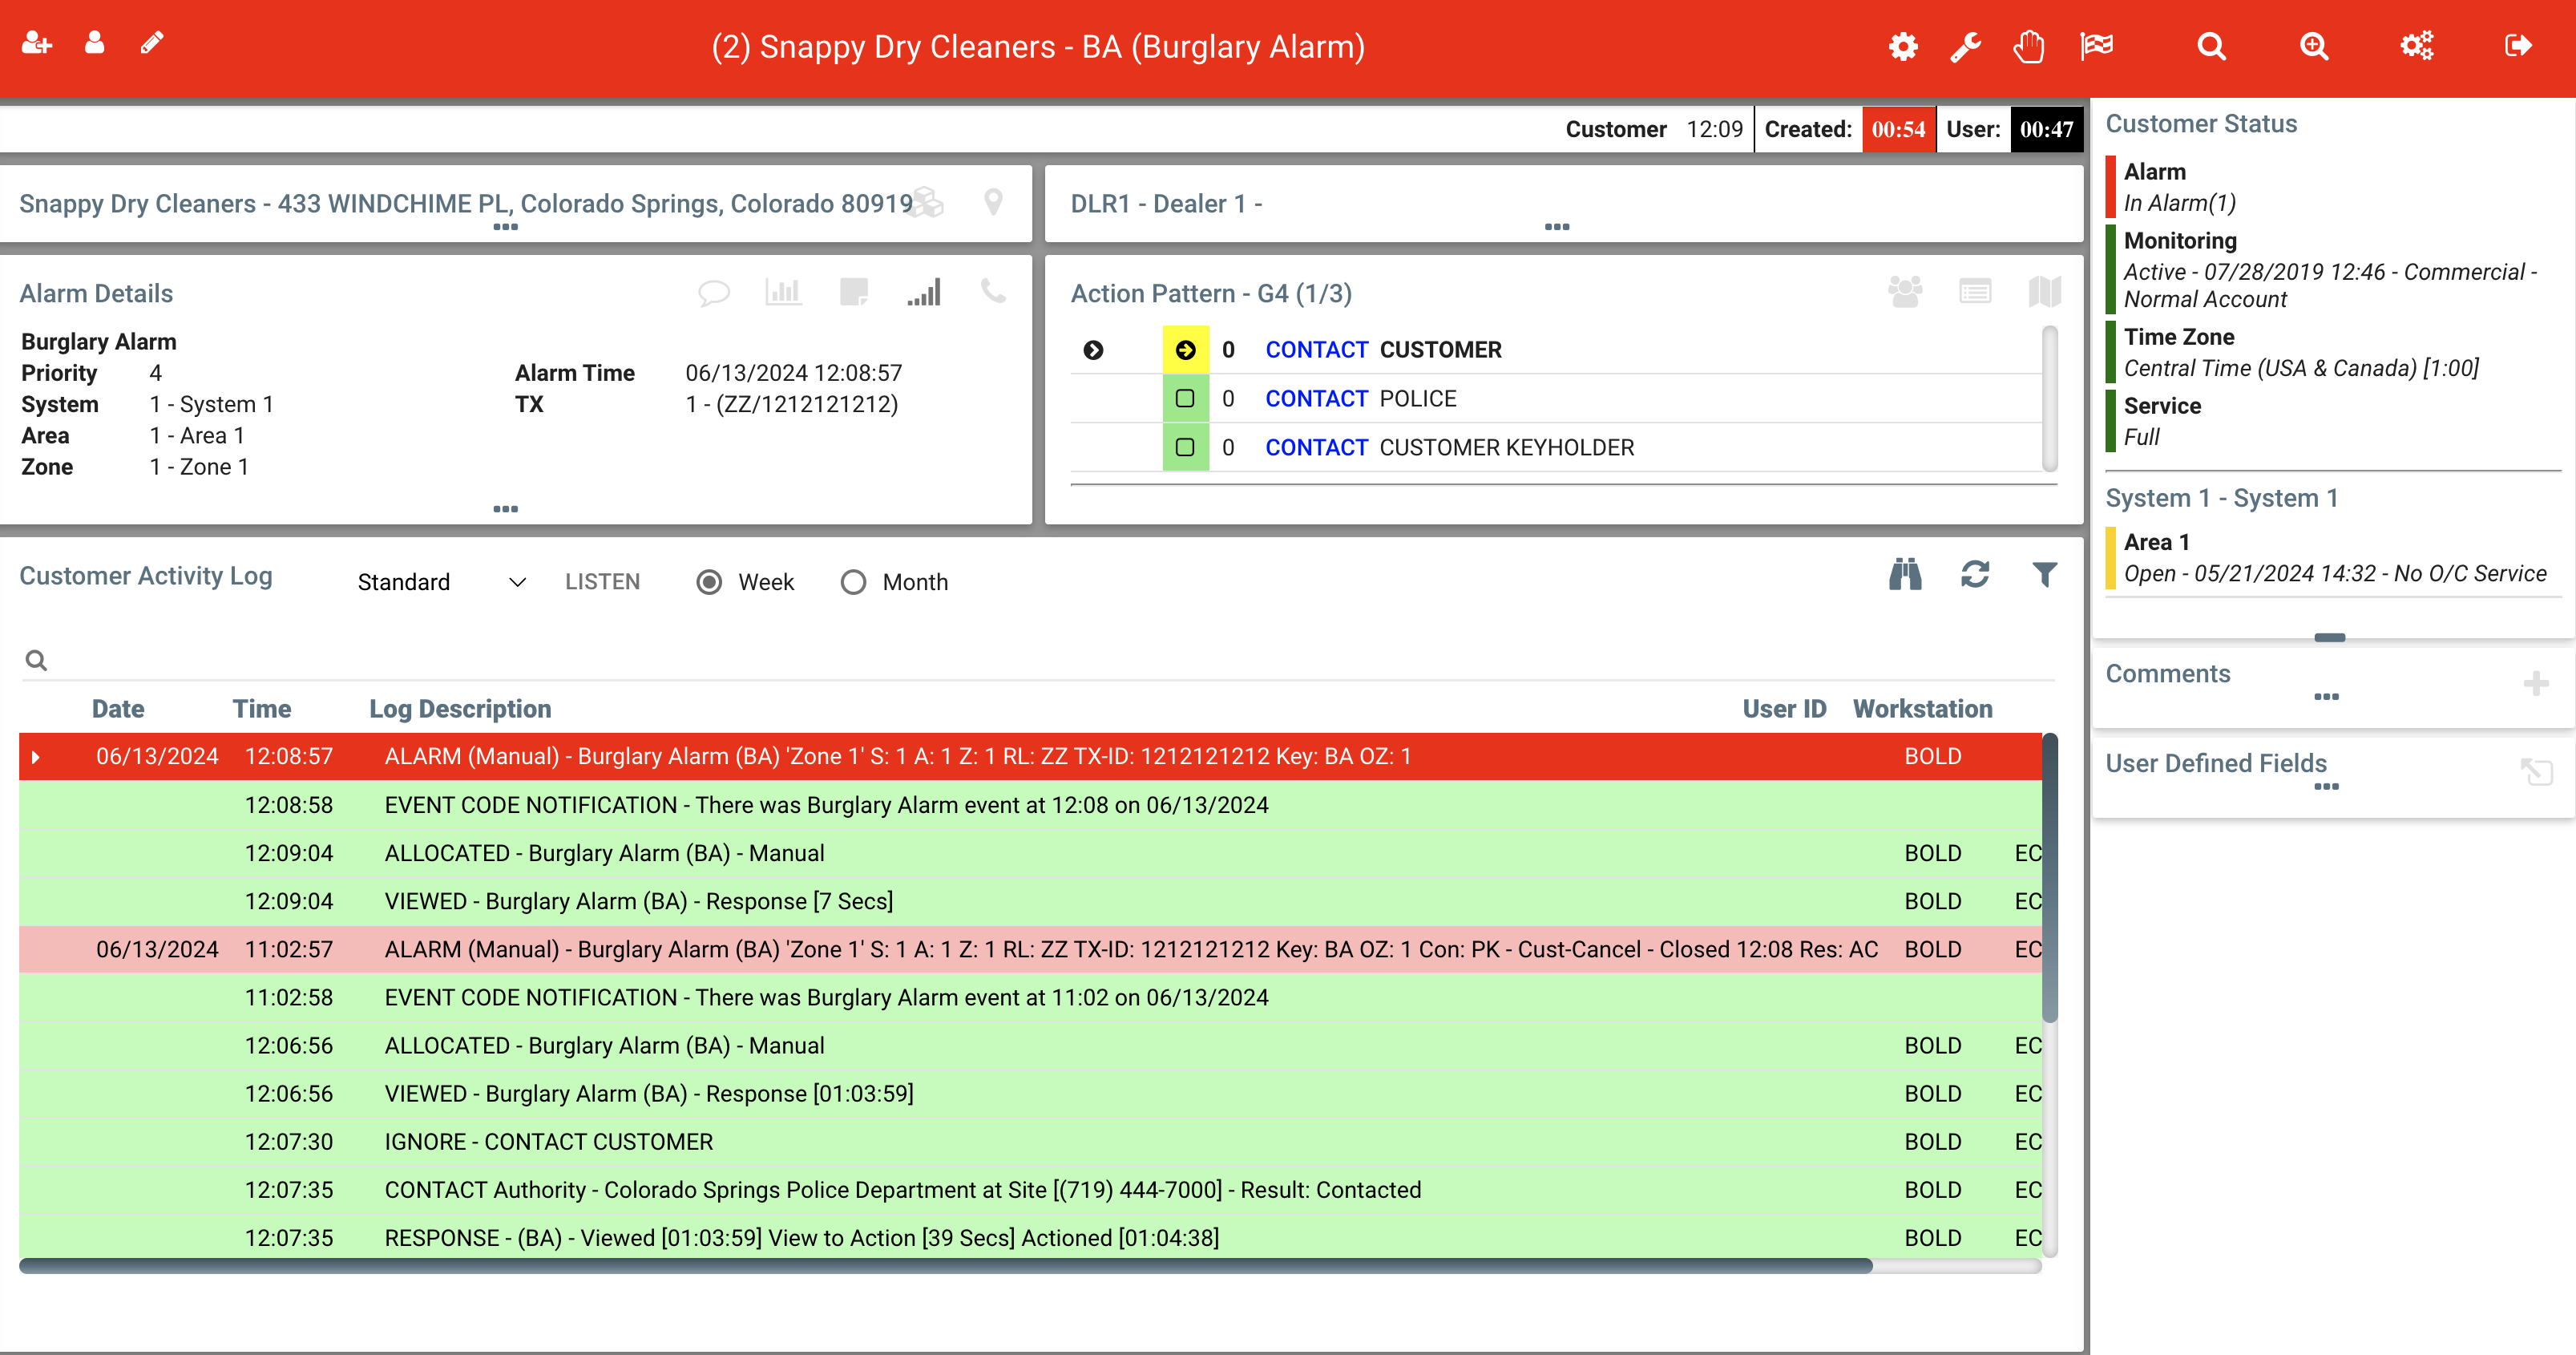The width and height of the screenshot is (2576, 1355).
Task: Expand Alarm Details panel ellipsis
Action: point(506,509)
